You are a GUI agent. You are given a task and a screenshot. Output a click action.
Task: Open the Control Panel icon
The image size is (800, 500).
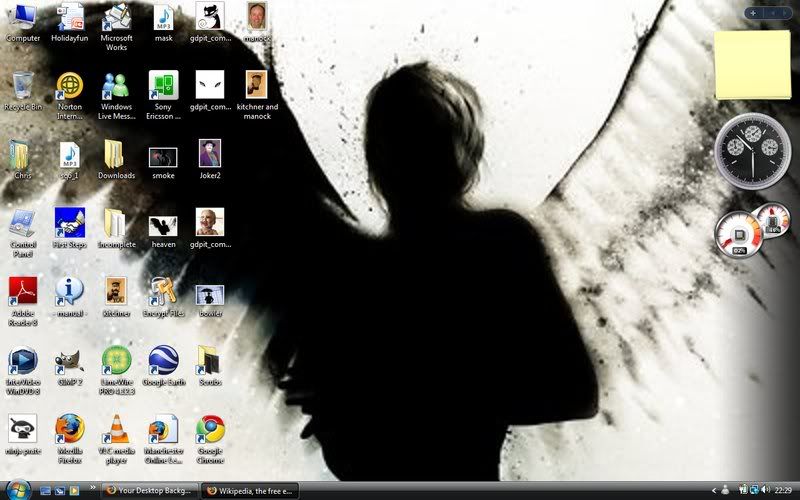point(22,223)
